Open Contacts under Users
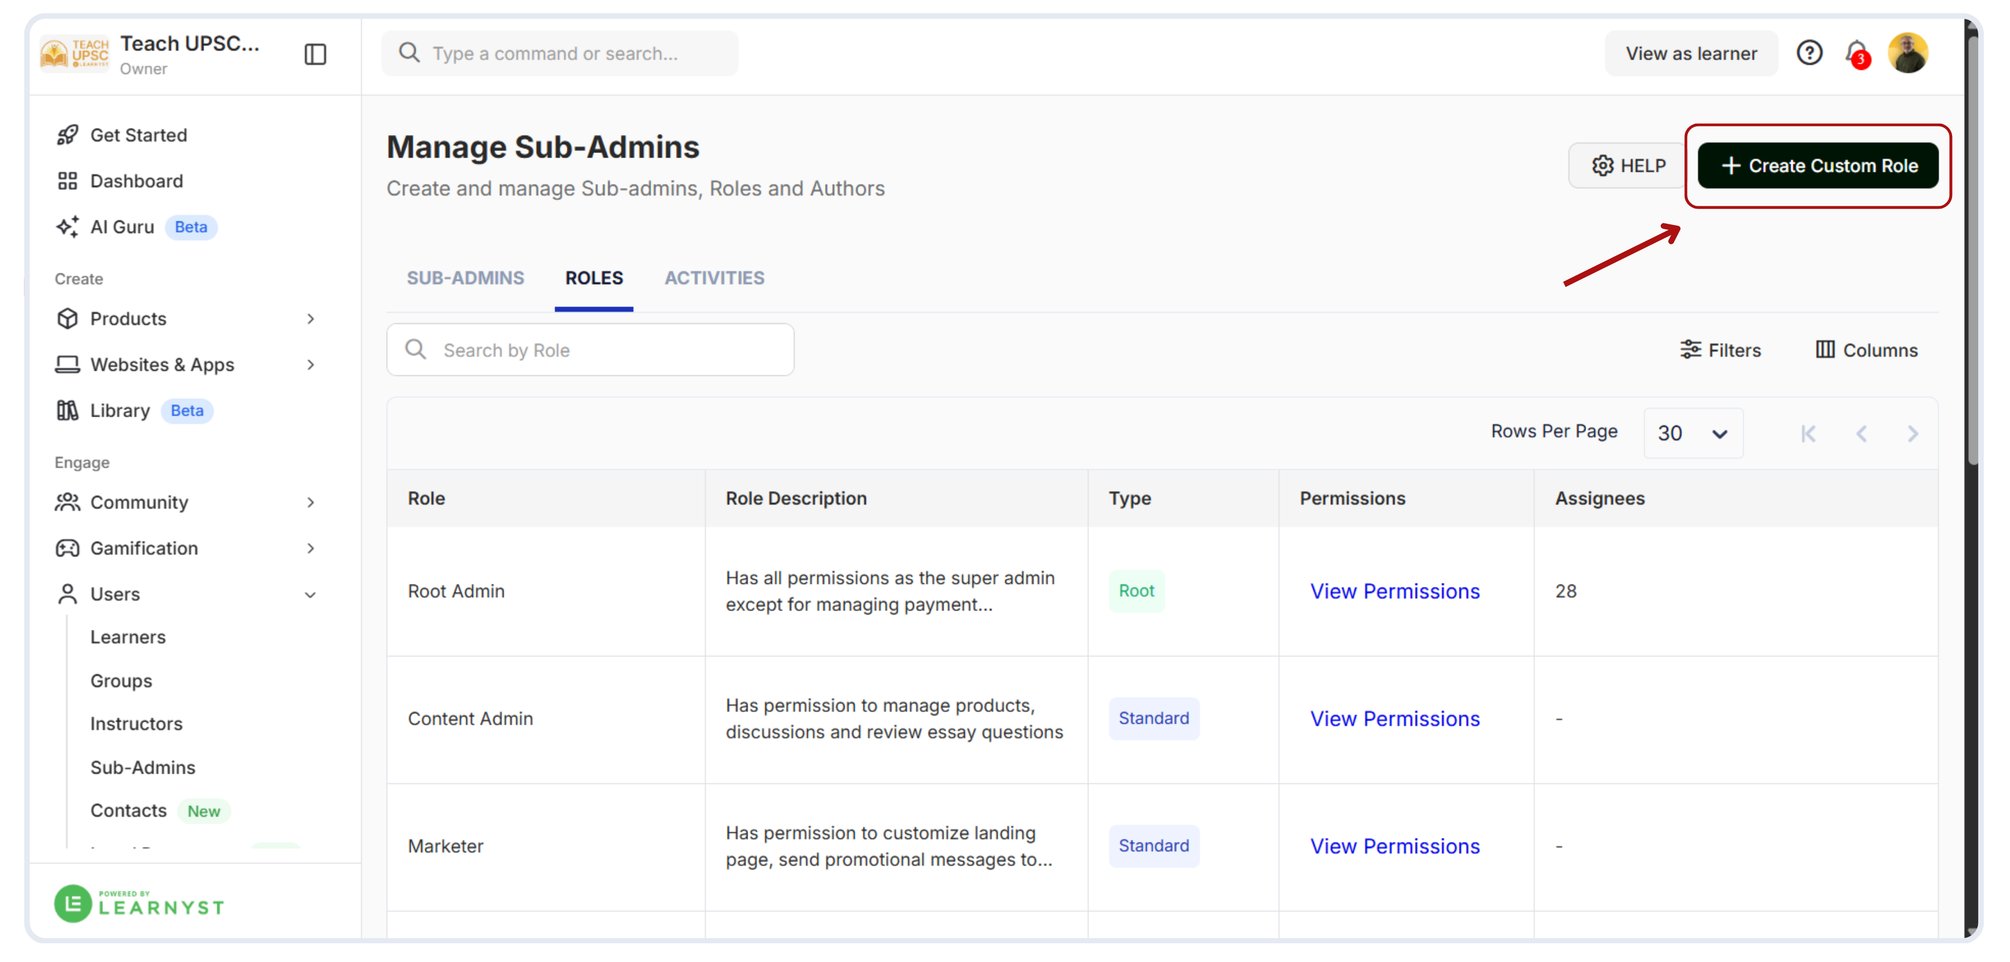This screenshot has width=2010, height=962. click(128, 811)
